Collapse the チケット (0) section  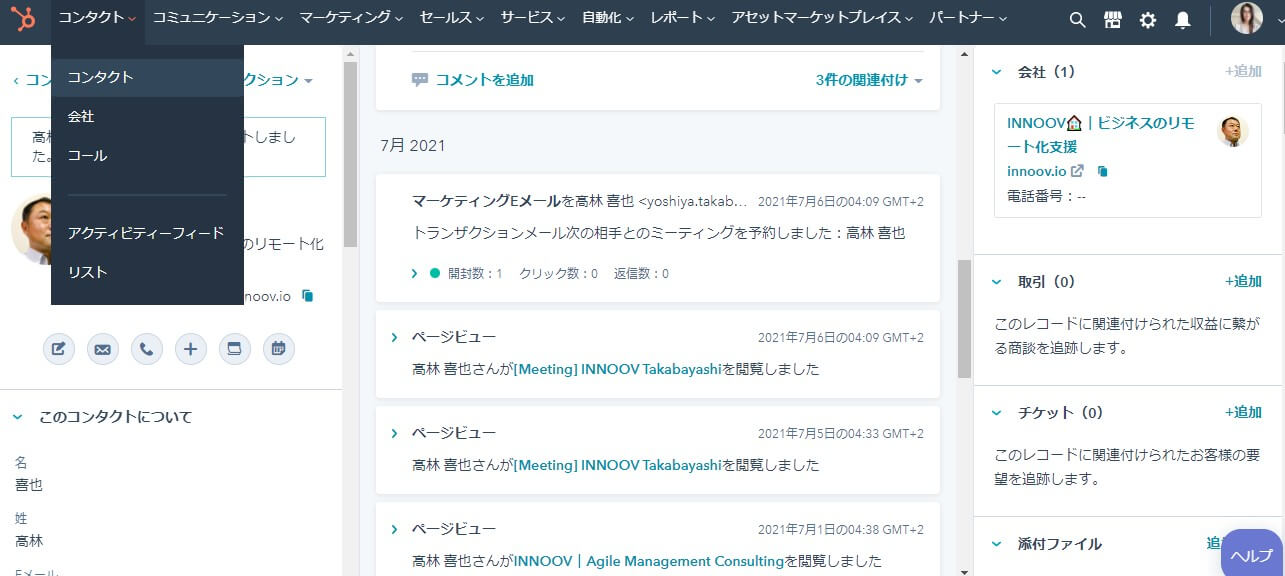[x=996, y=412]
